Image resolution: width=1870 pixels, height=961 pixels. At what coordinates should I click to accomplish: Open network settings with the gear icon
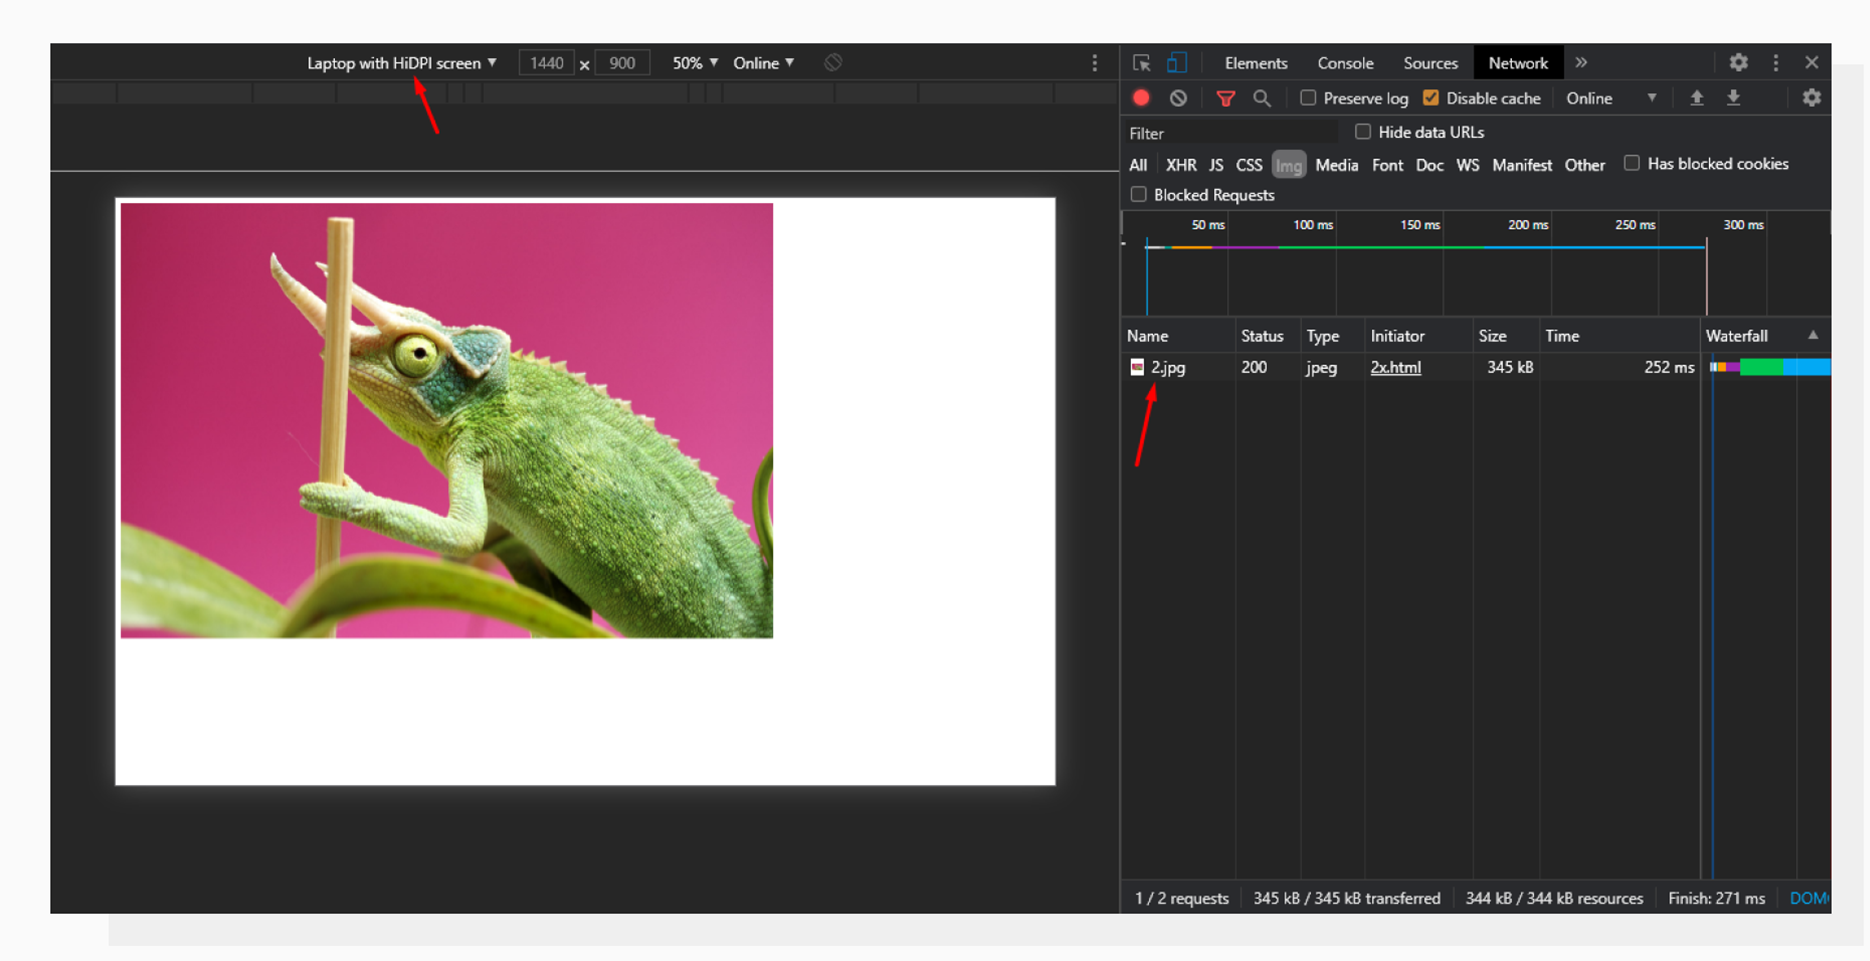[x=1811, y=98]
